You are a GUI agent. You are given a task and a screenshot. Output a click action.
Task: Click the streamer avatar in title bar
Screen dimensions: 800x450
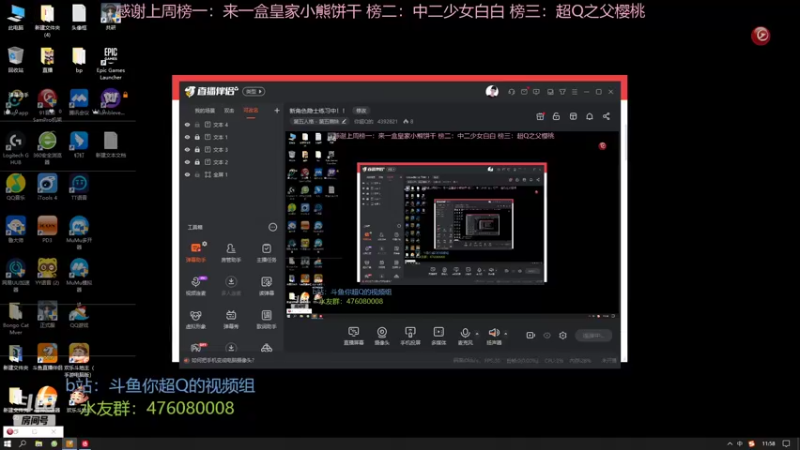pyautogui.click(x=492, y=91)
